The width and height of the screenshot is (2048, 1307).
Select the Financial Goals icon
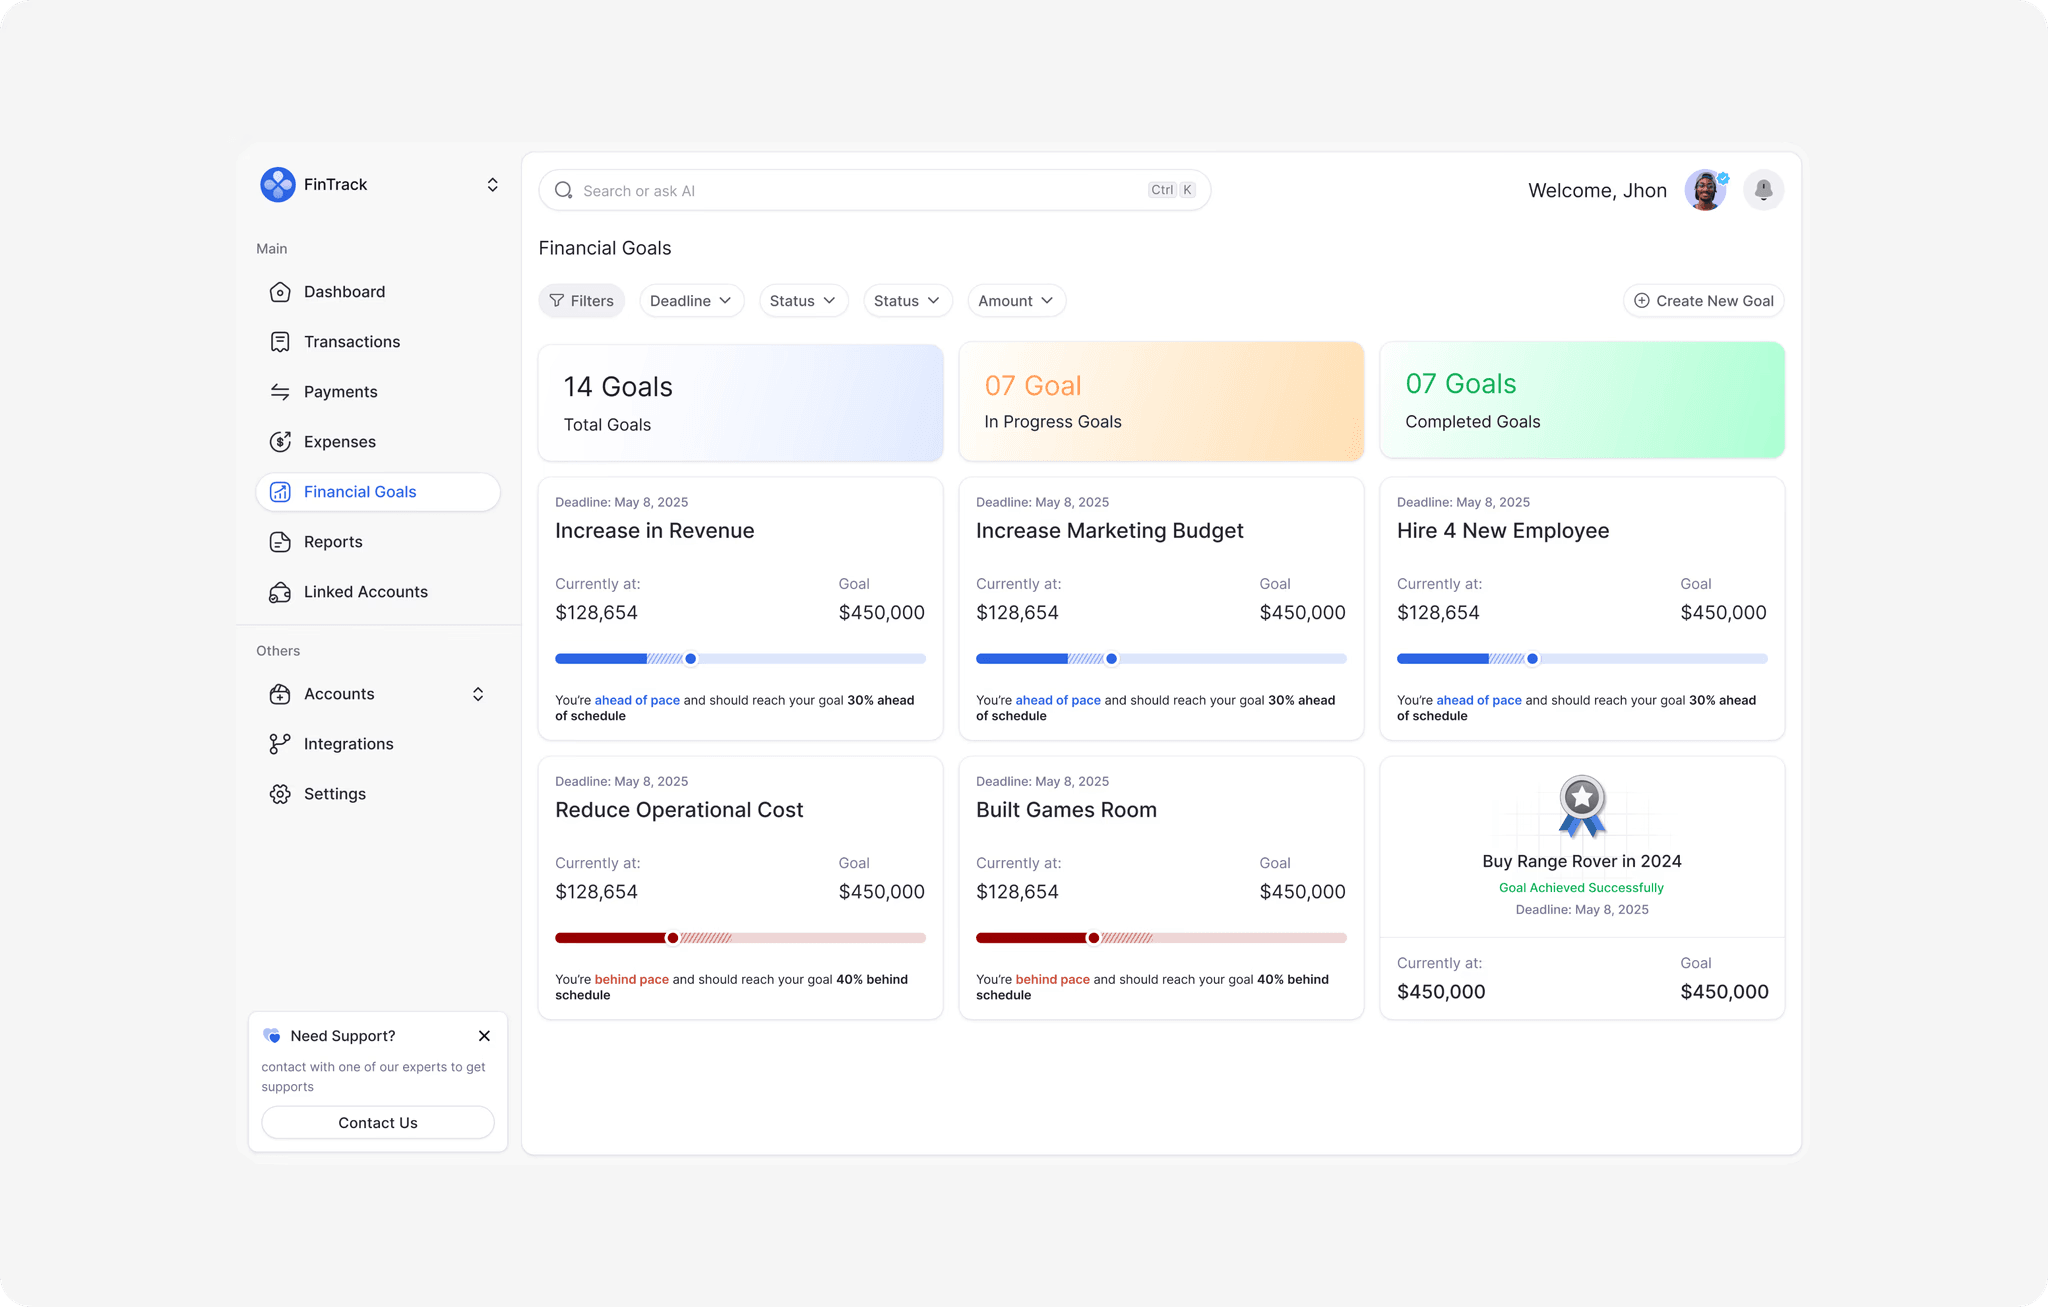click(x=279, y=491)
